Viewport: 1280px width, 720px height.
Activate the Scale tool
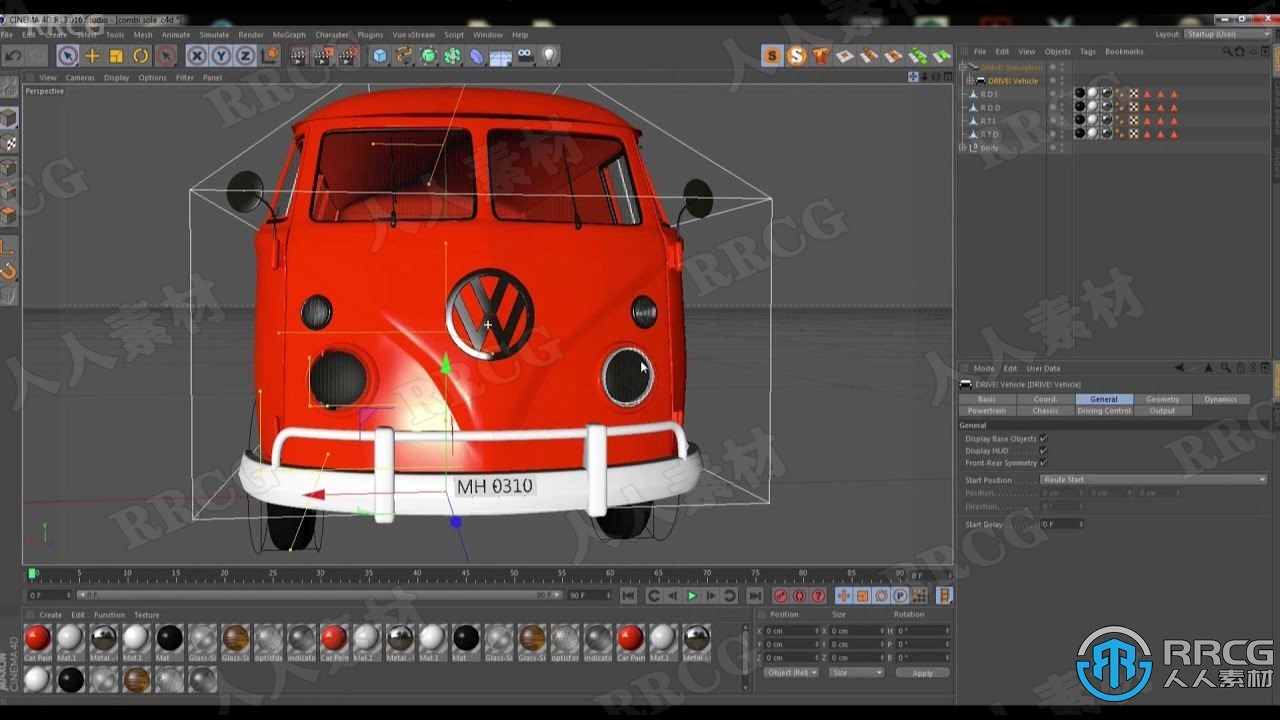pos(116,56)
